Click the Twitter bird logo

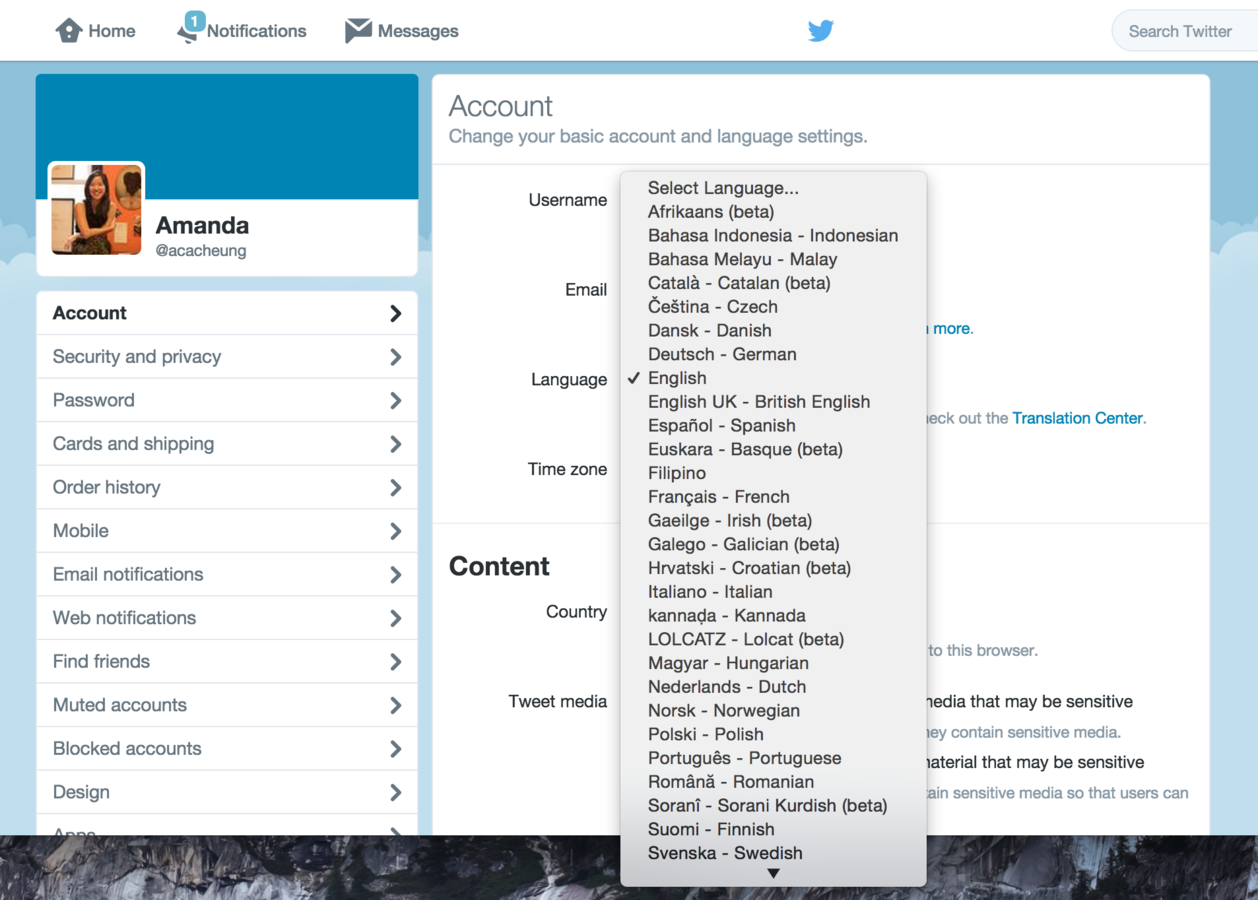coord(821,31)
